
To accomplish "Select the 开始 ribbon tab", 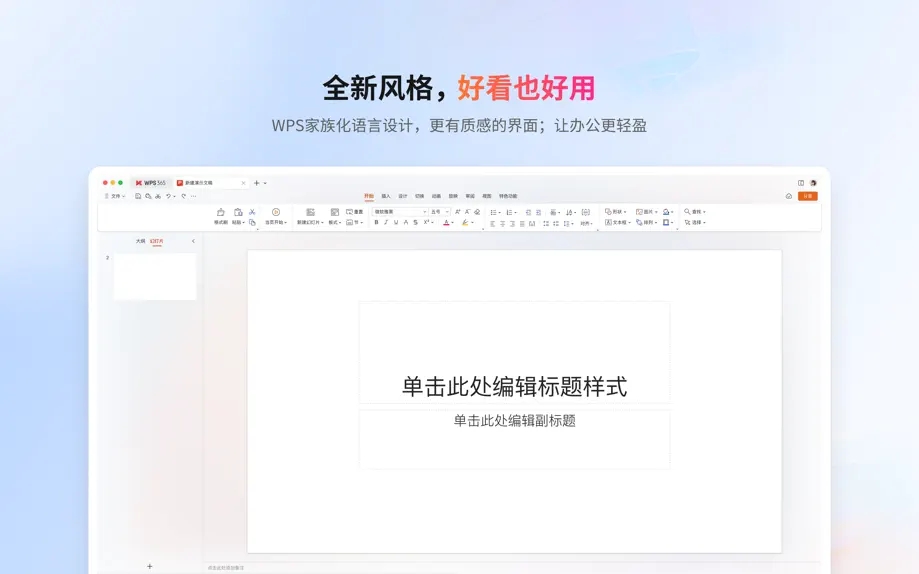I will pyautogui.click(x=369, y=196).
